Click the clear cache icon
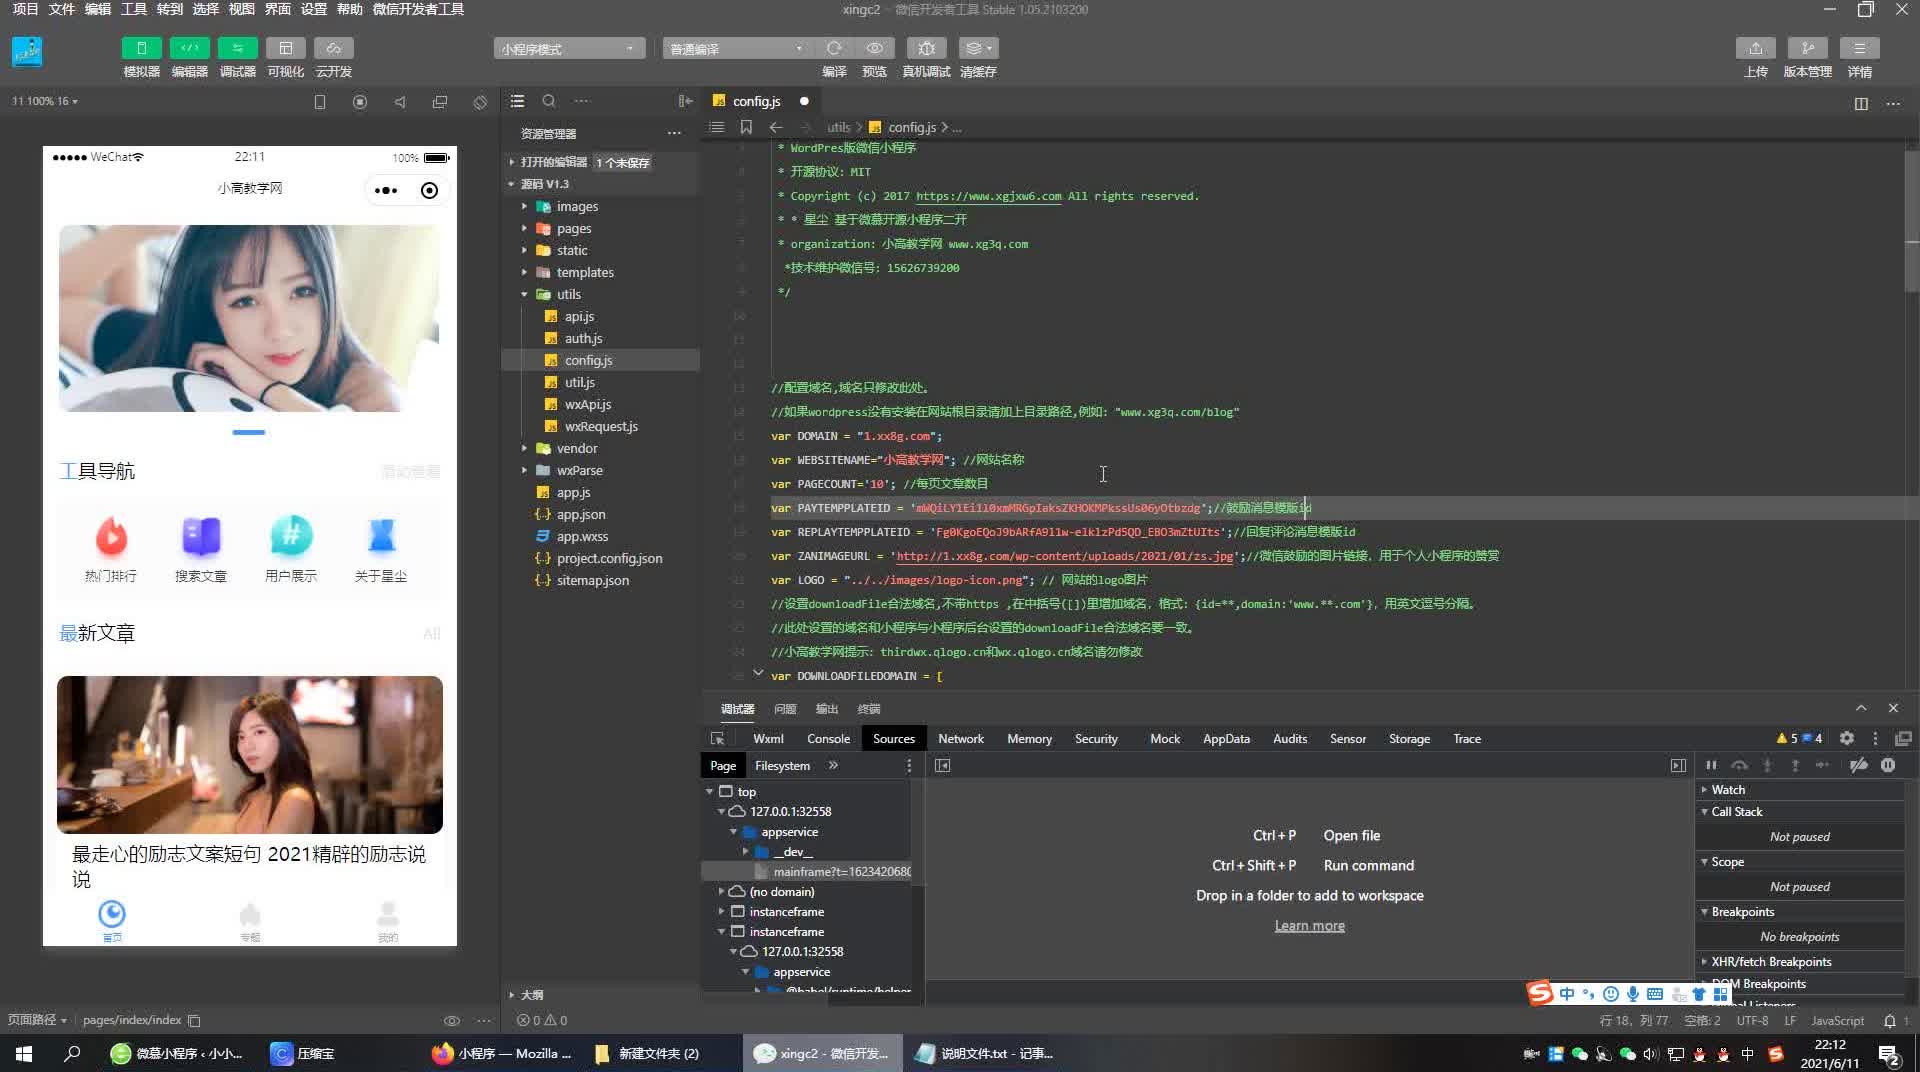Screen dimensions: 1920x1072 pos(978,48)
